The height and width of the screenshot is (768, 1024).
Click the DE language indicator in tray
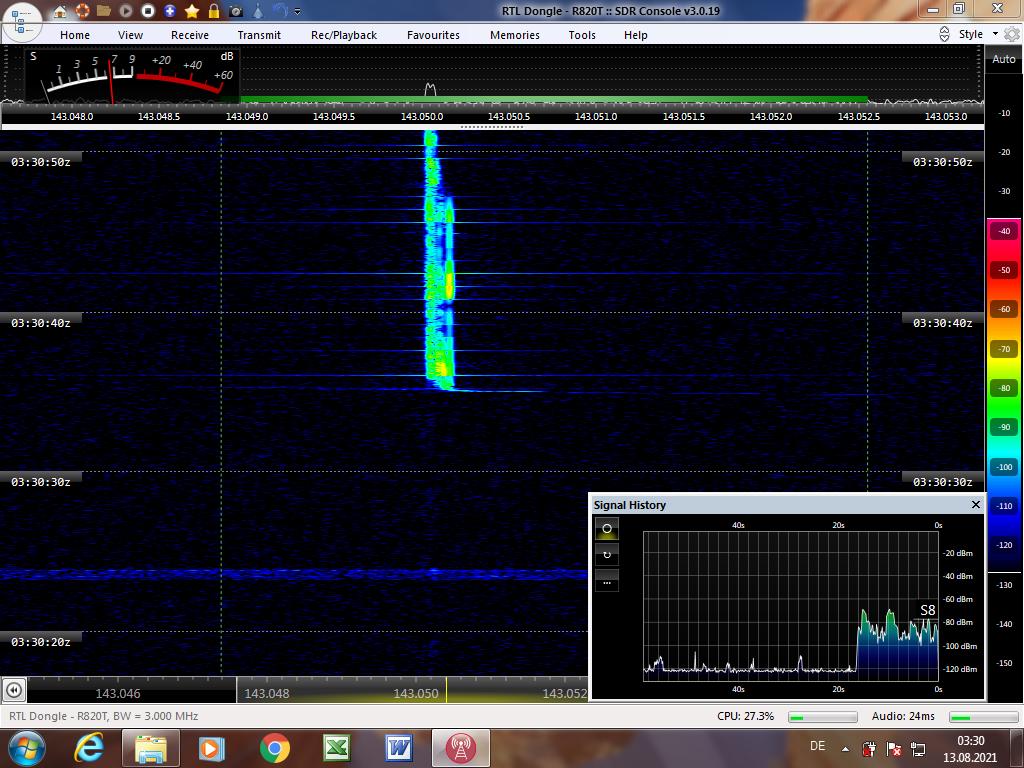817,746
